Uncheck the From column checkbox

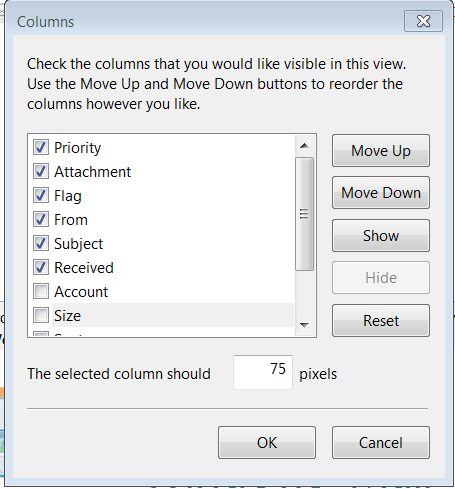(41, 219)
